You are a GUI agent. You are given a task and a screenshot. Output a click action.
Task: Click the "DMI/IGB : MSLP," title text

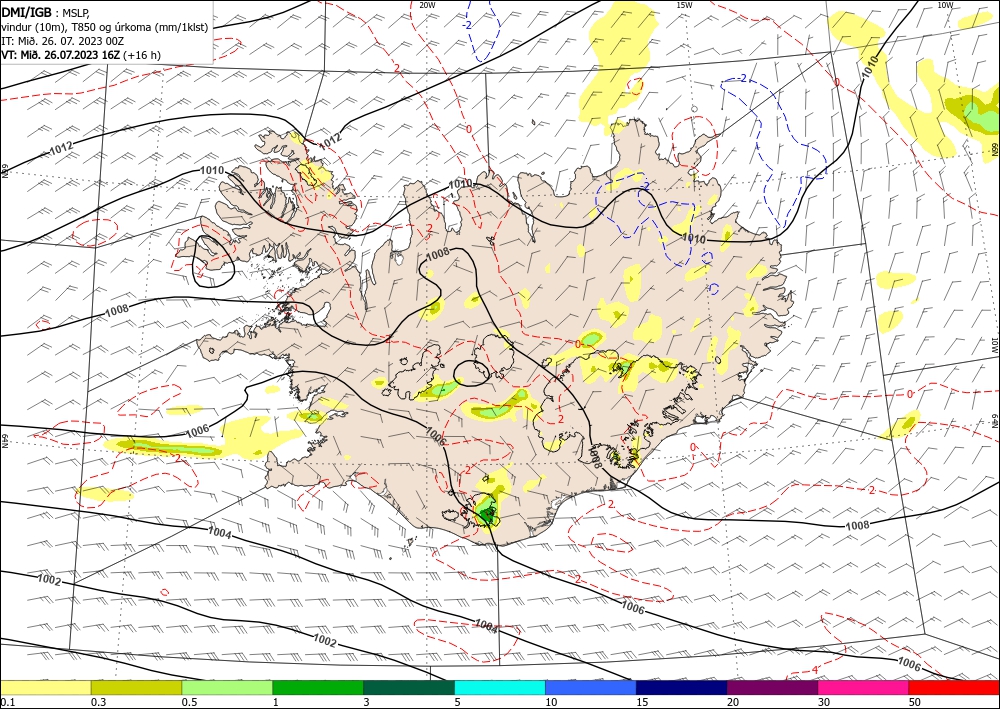(46, 12)
